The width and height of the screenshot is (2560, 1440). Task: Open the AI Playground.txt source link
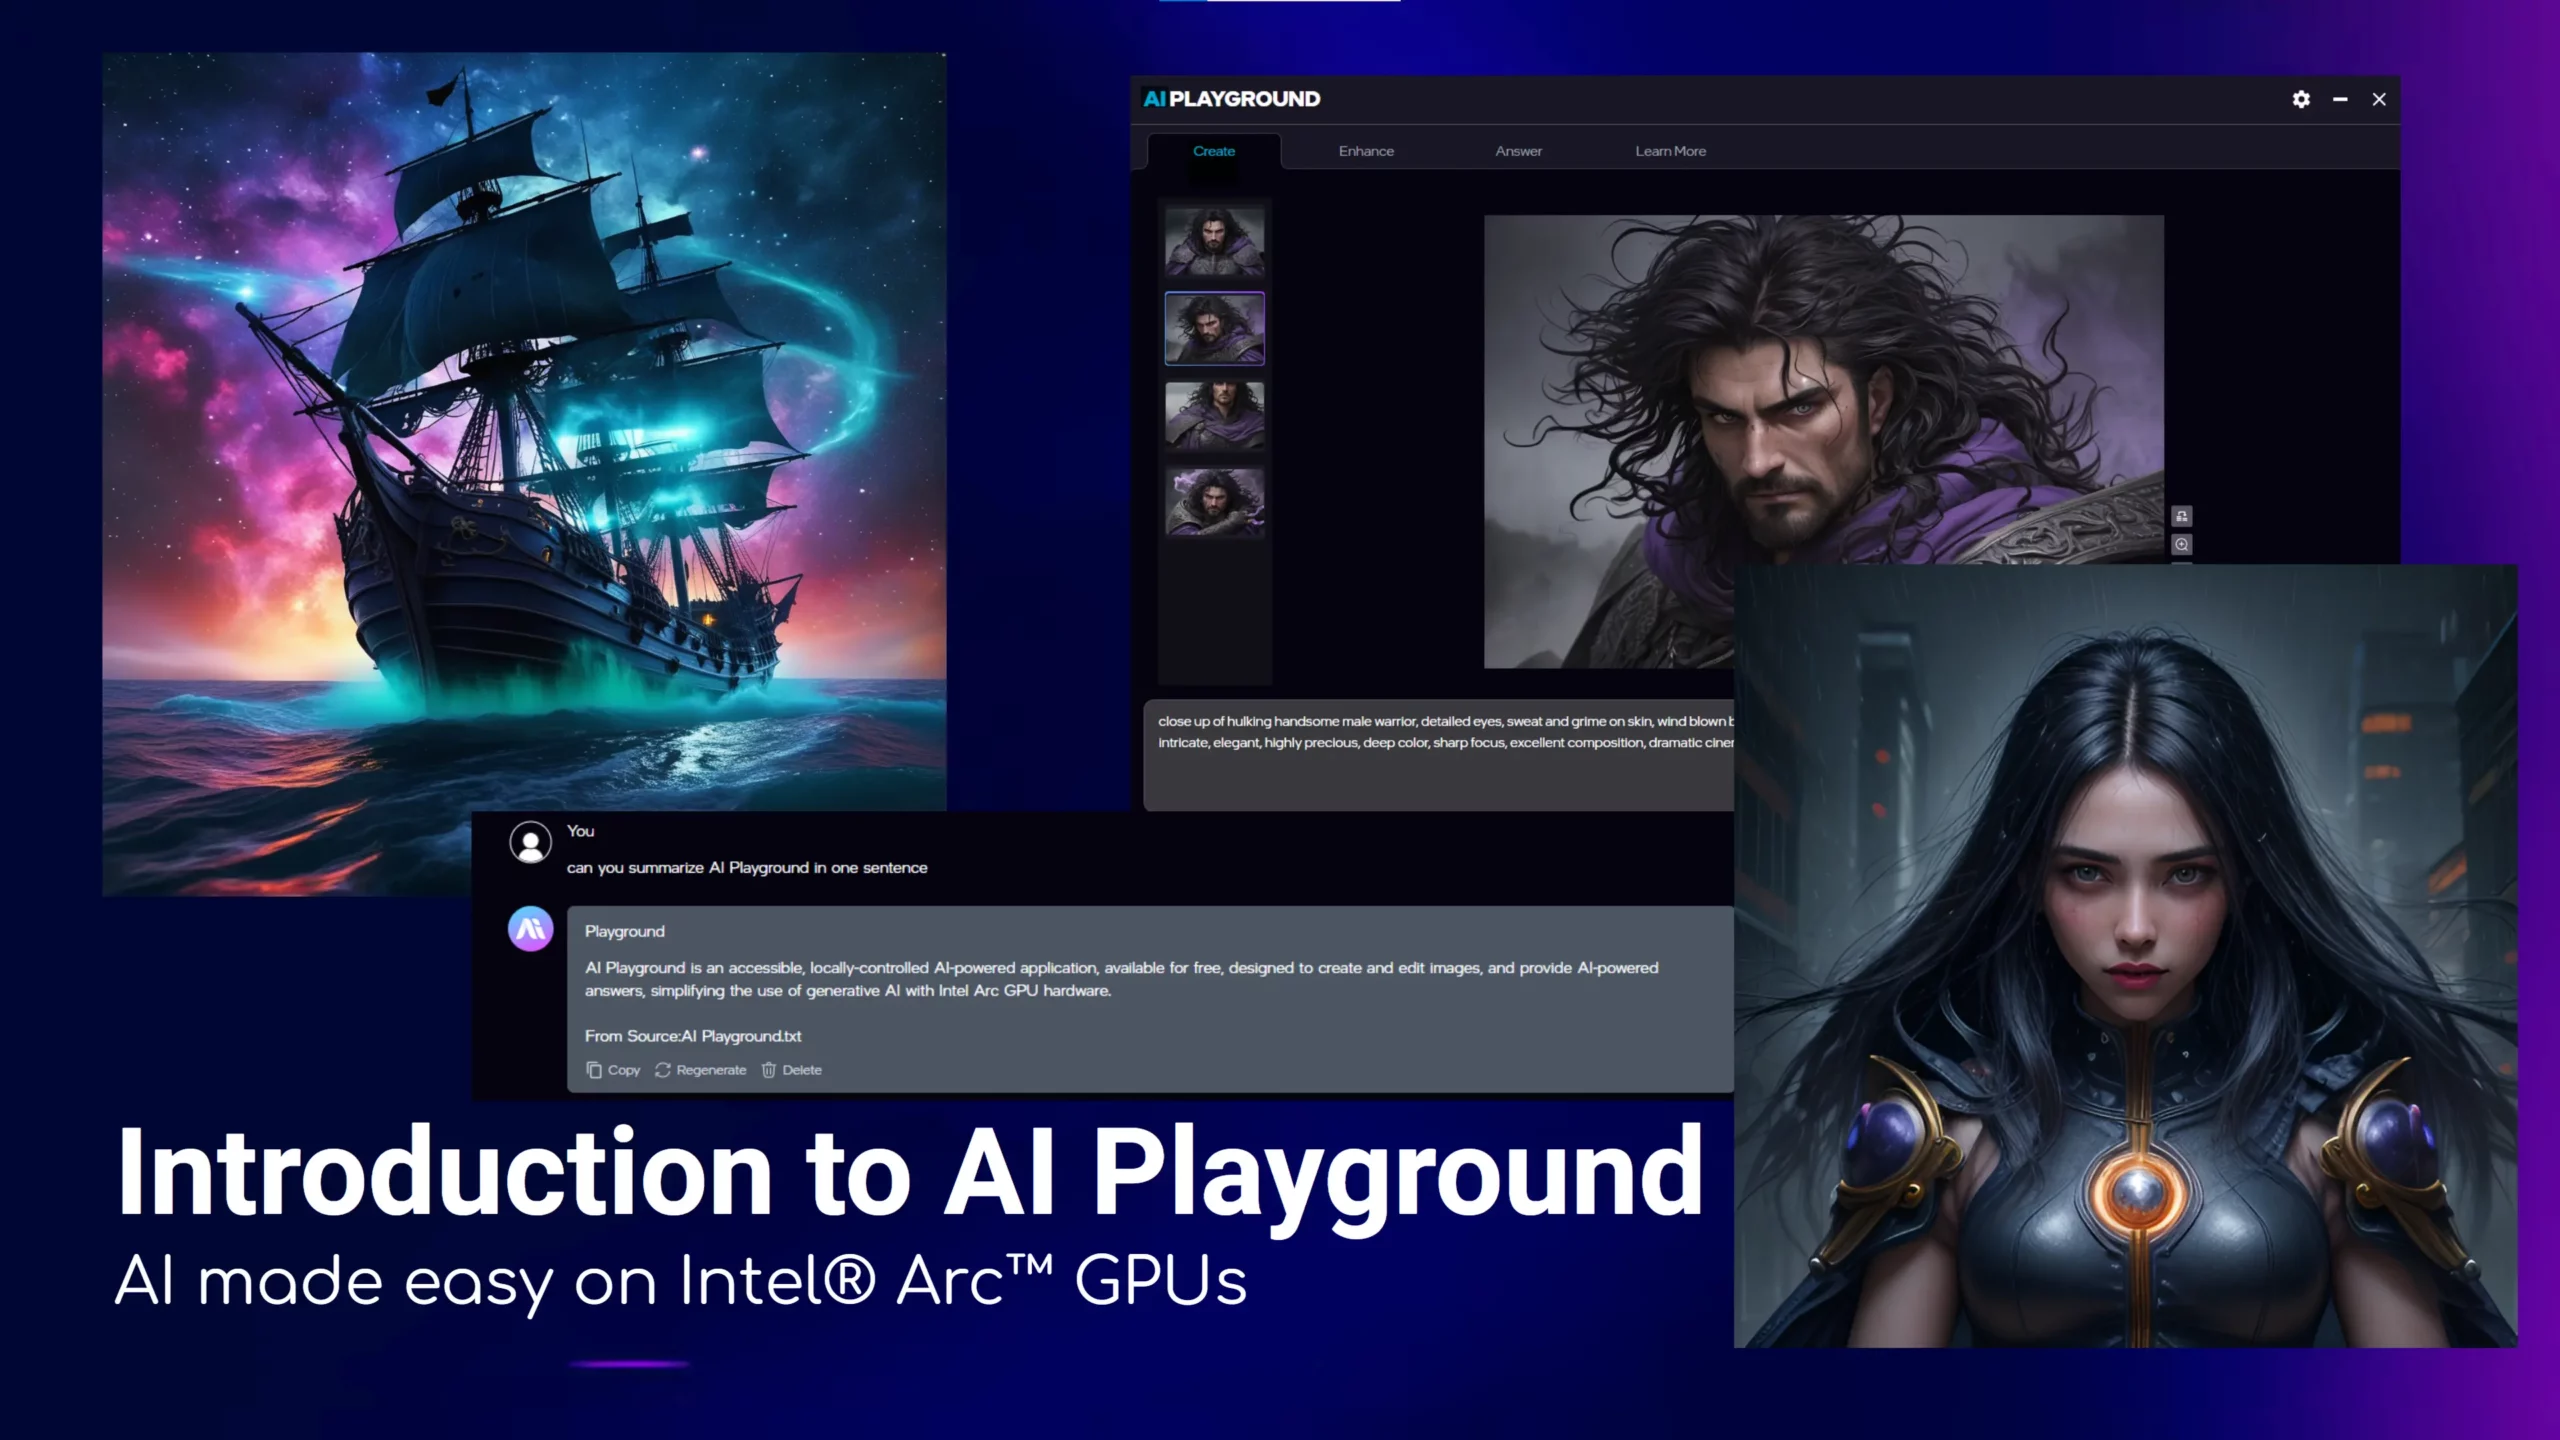[741, 1037]
